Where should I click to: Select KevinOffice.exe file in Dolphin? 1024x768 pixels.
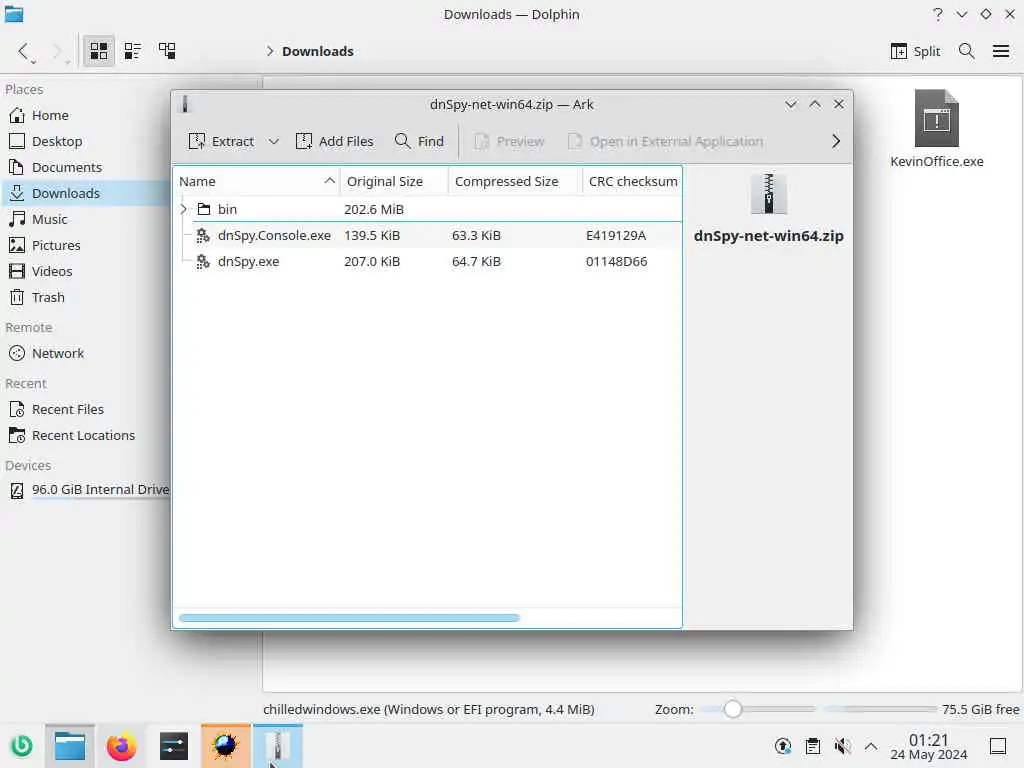click(936, 129)
